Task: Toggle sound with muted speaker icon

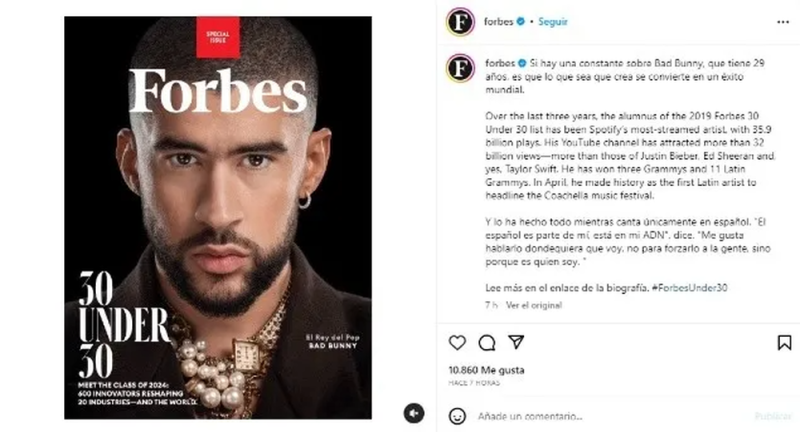Action: pos(414,413)
